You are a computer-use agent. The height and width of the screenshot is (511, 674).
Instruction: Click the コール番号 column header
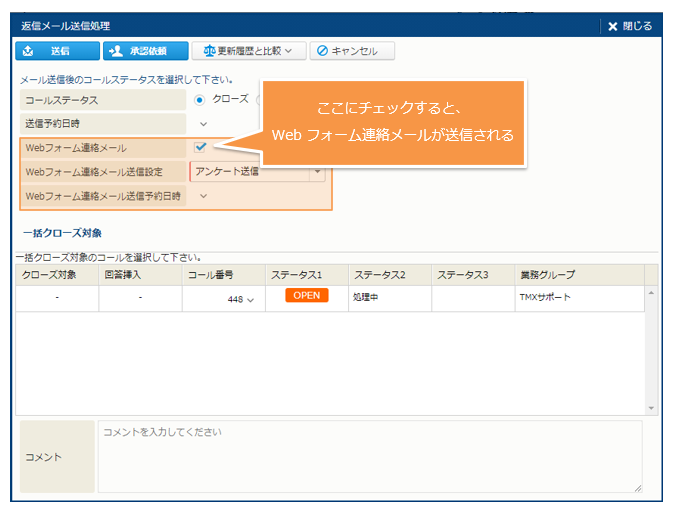[222, 275]
